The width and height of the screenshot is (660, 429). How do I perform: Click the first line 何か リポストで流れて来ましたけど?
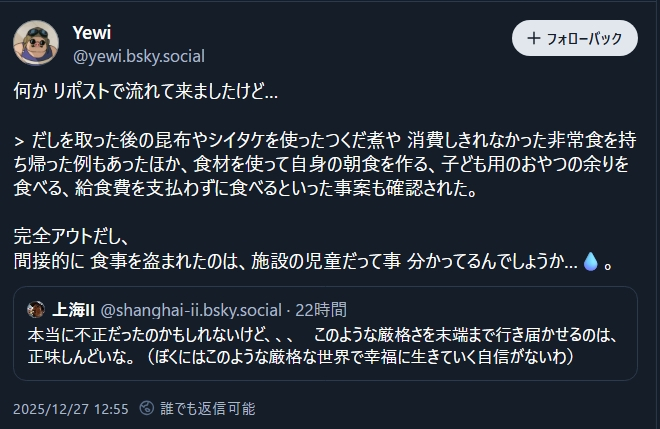pyautogui.click(x=145, y=92)
